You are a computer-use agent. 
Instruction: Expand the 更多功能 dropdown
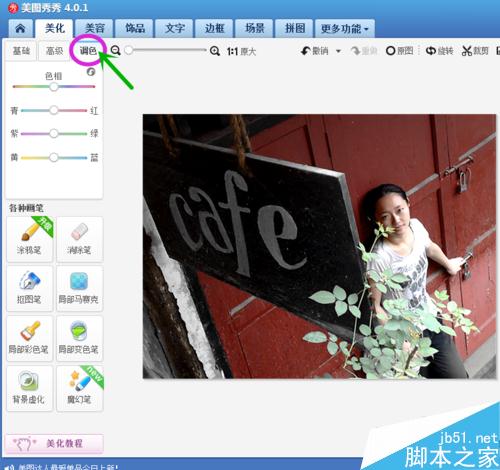coord(344,28)
